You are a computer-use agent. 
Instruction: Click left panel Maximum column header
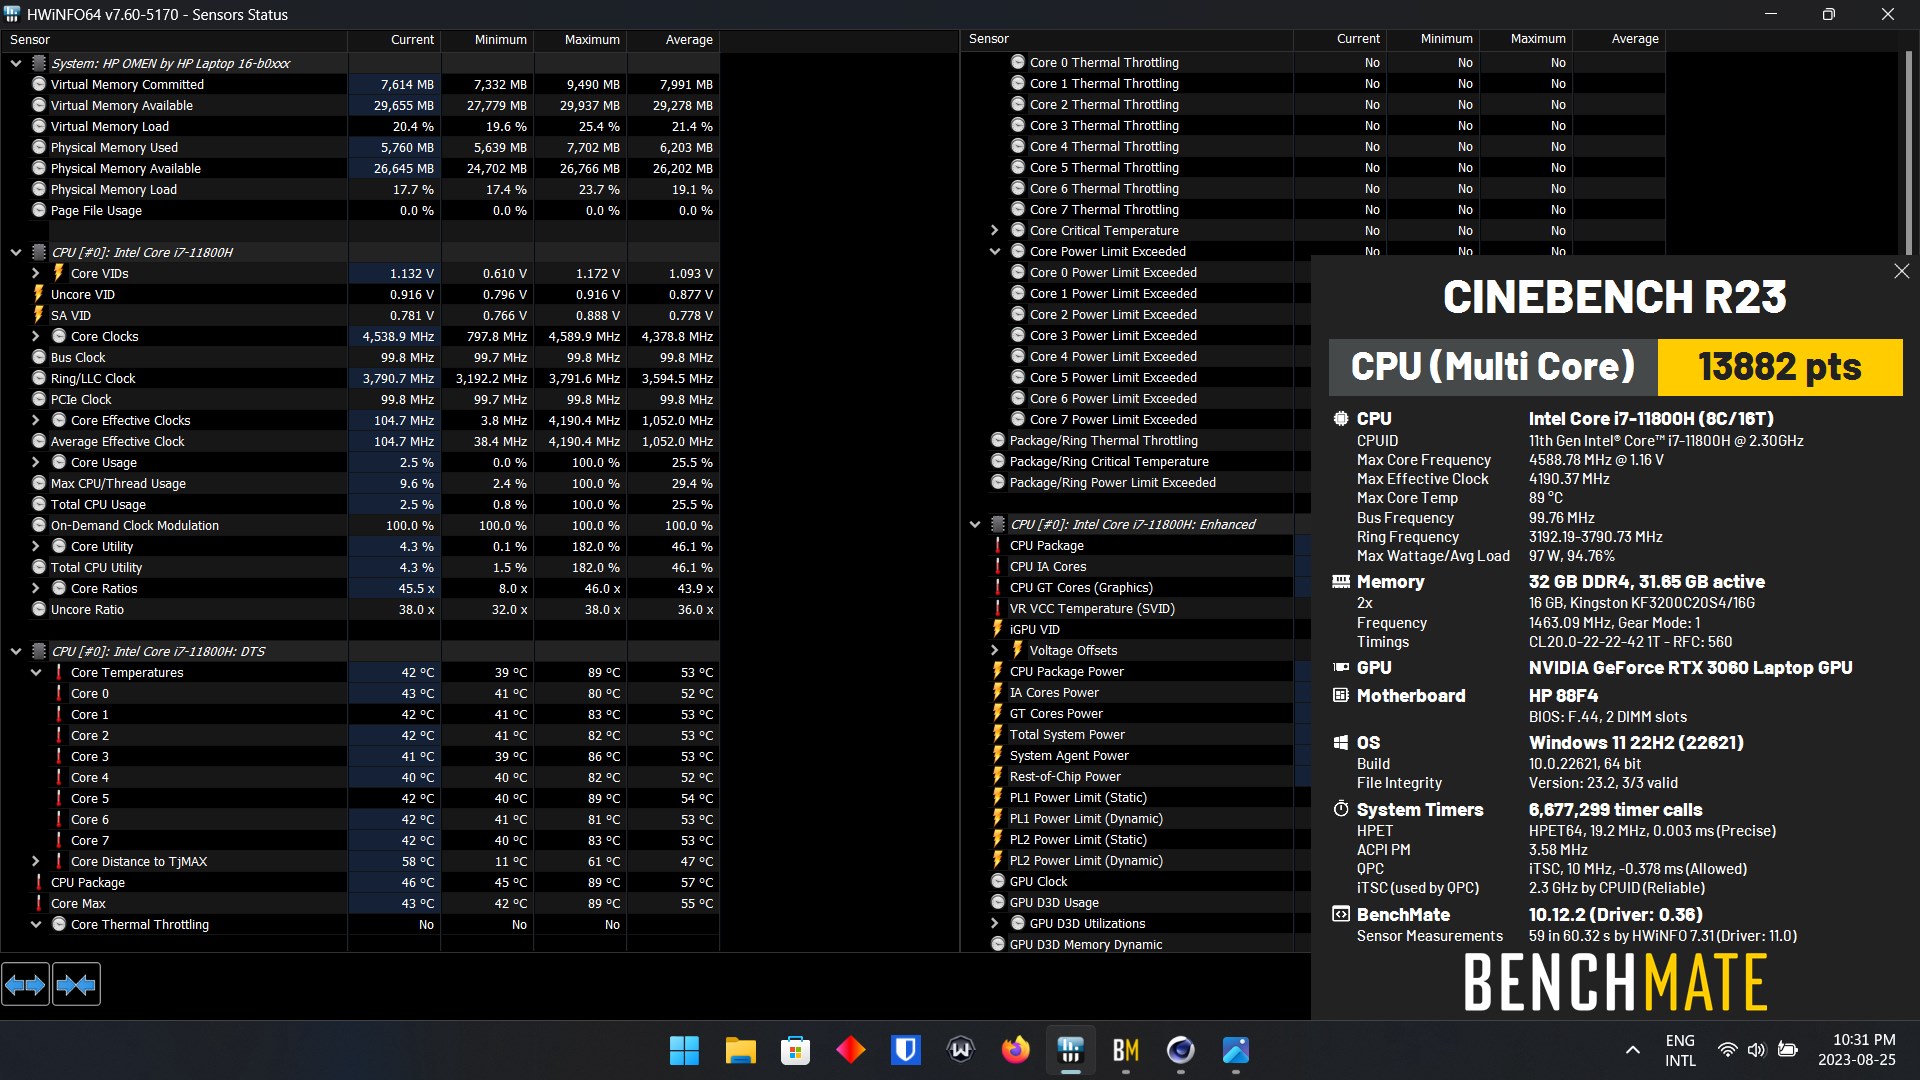pyautogui.click(x=580, y=40)
